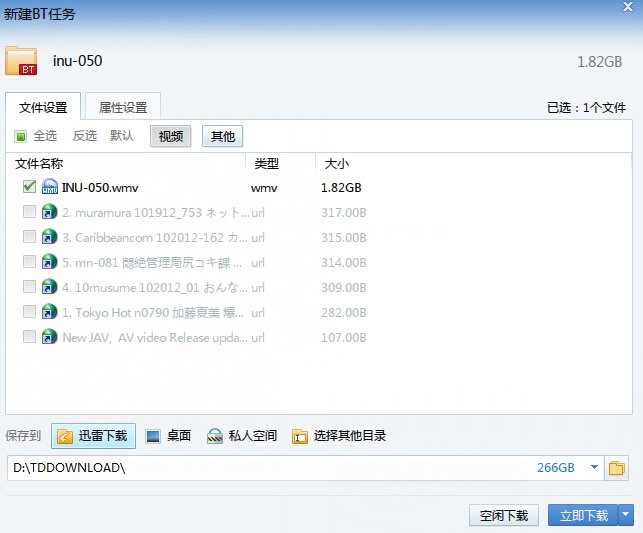Toggle the 全选 select-all checkbox
643x533 pixels.
(x=21, y=136)
